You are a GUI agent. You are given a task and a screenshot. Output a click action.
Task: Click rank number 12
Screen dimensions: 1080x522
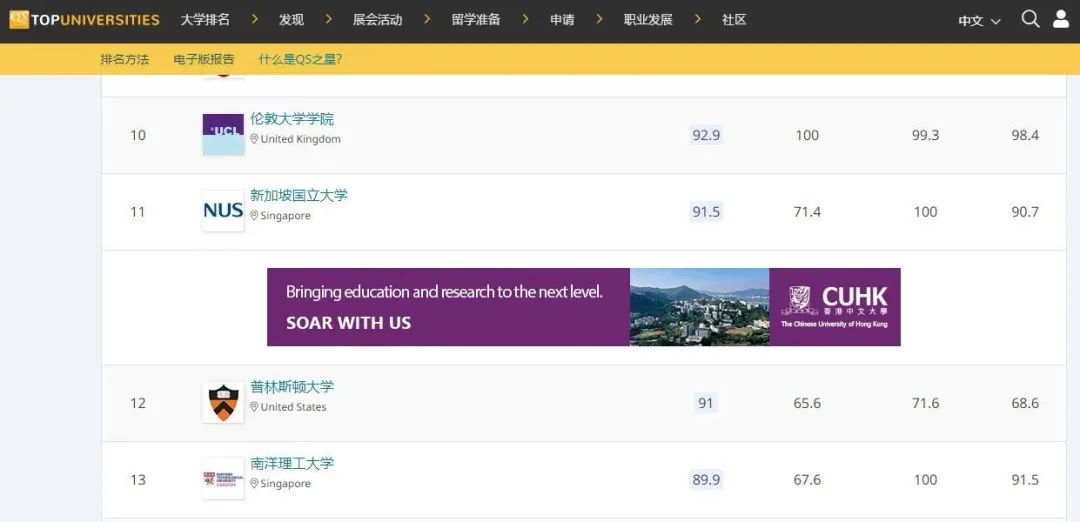(x=138, y=403)
